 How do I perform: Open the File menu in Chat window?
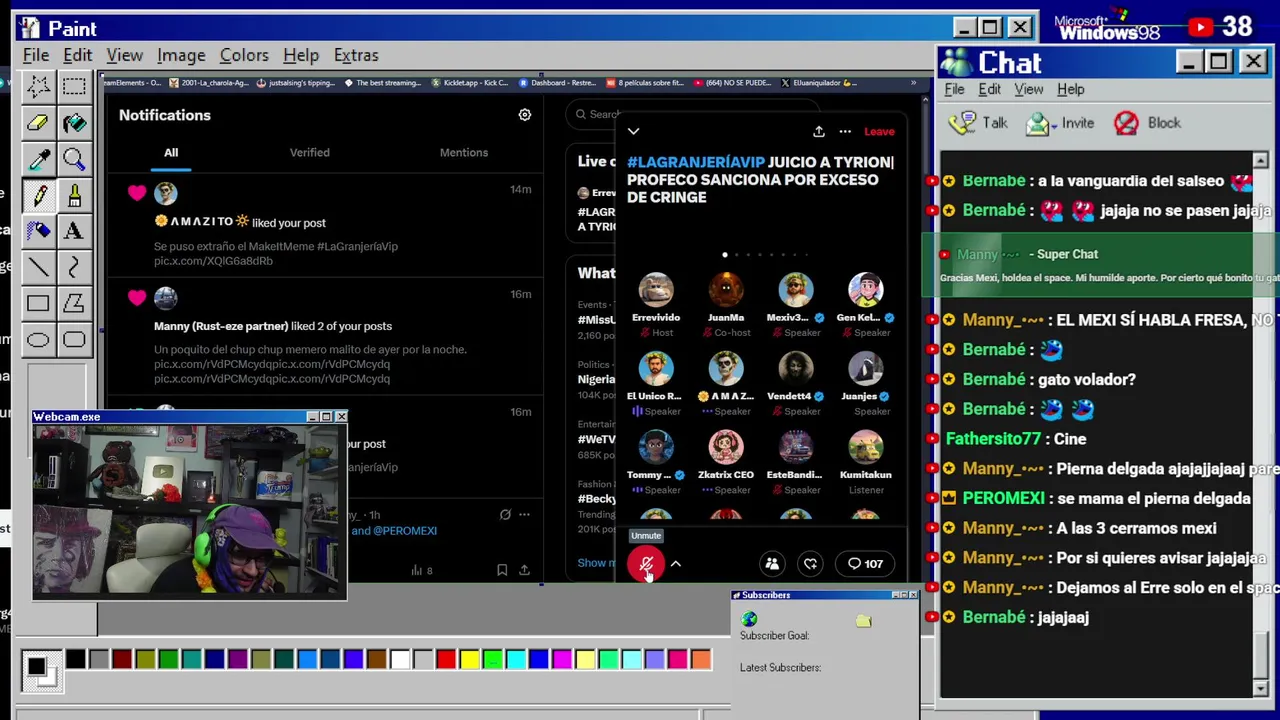pyautogui.click(x=954, y=89)
